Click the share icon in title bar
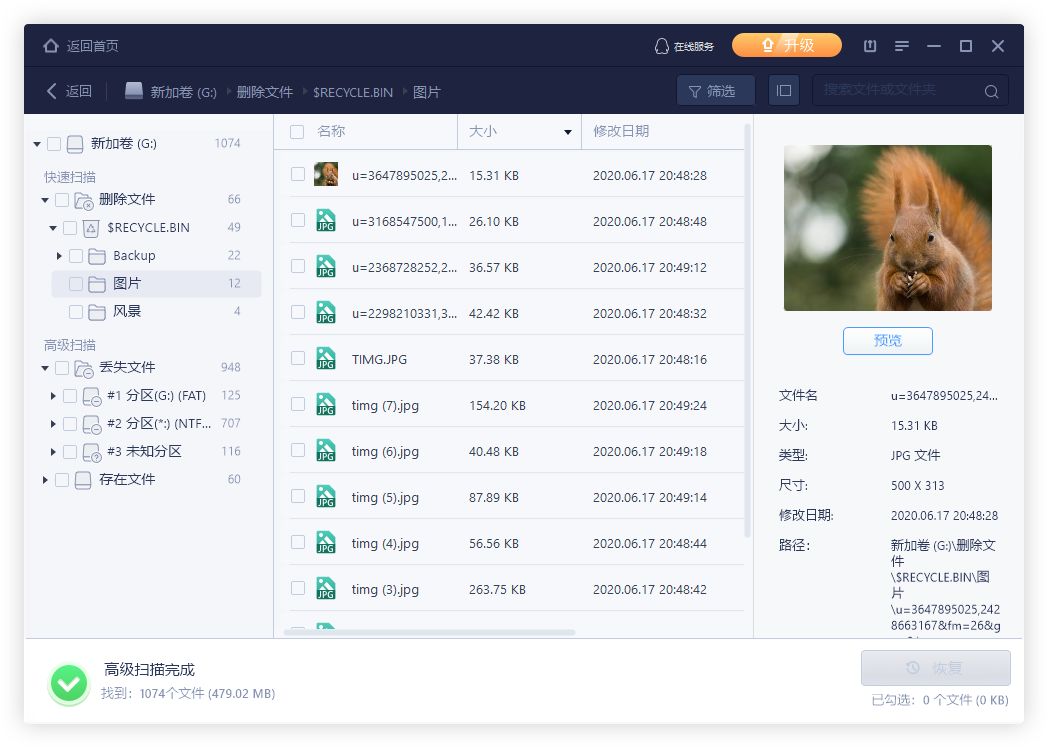The image size is (1048, 748). (x=870, y=46)
